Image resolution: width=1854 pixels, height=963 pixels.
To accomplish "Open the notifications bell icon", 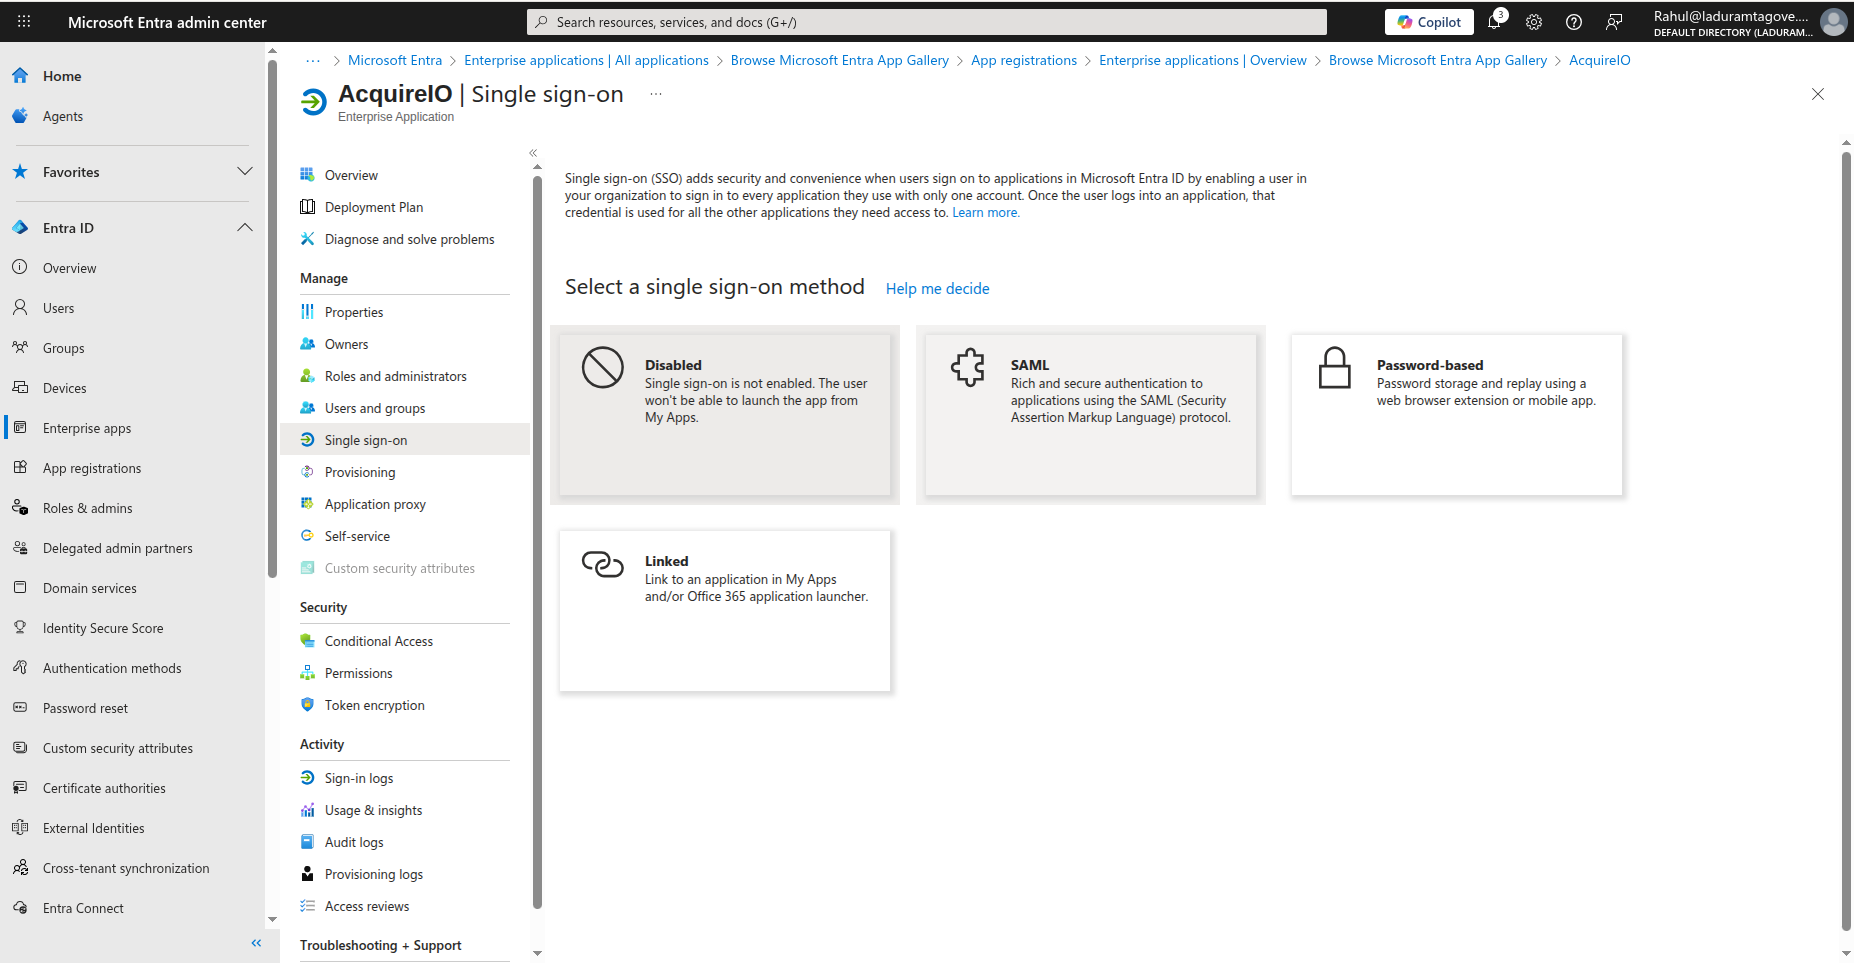I will pos(1494,22).
